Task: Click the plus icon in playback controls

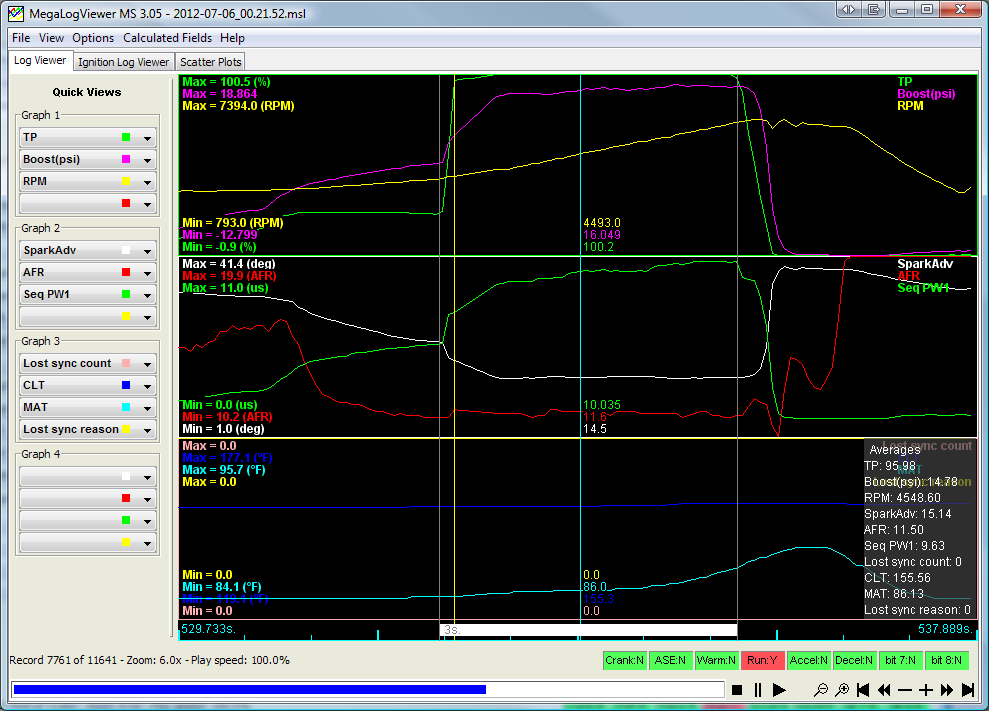Action: 926,690
